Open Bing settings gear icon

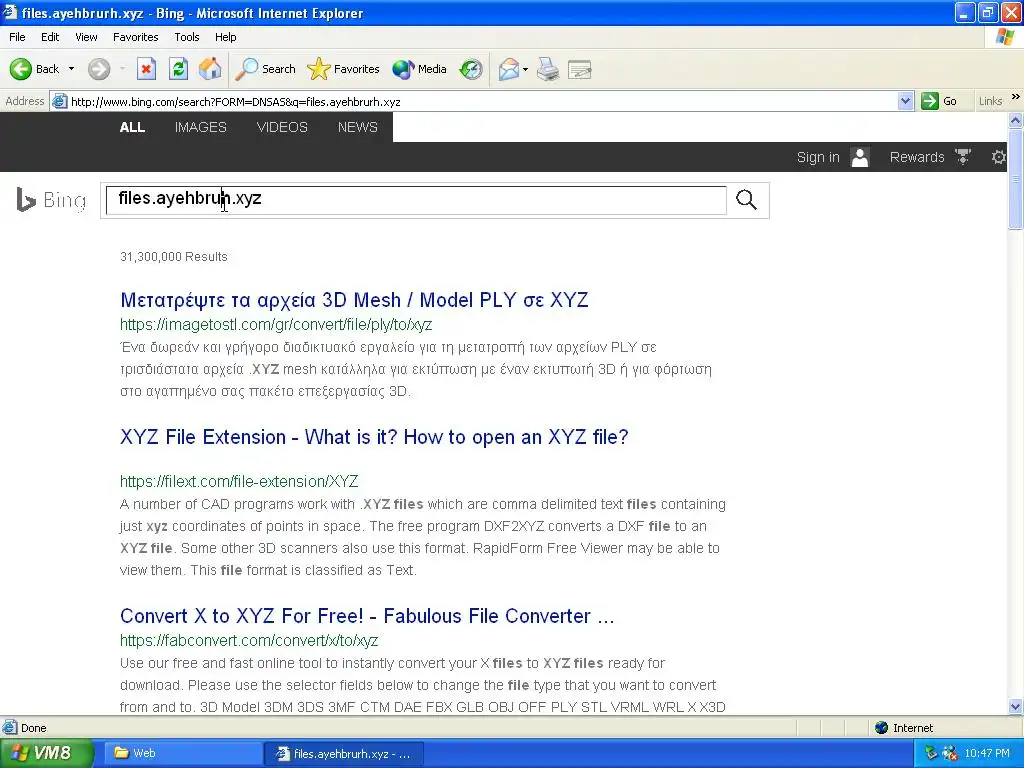(999, 157)
